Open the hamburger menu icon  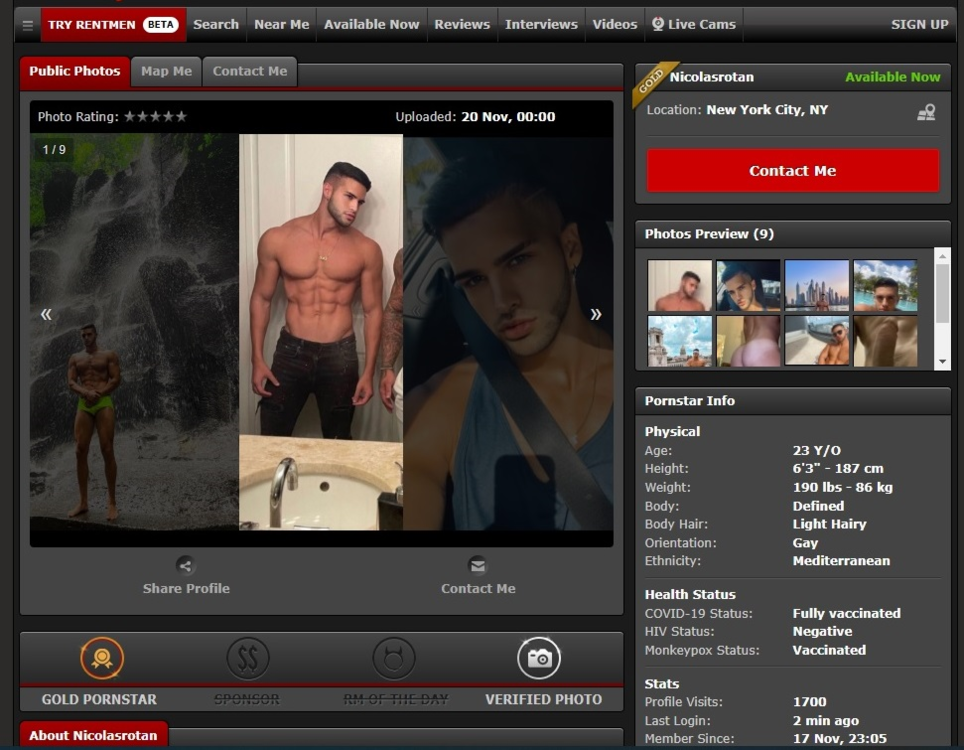point(28,25)
